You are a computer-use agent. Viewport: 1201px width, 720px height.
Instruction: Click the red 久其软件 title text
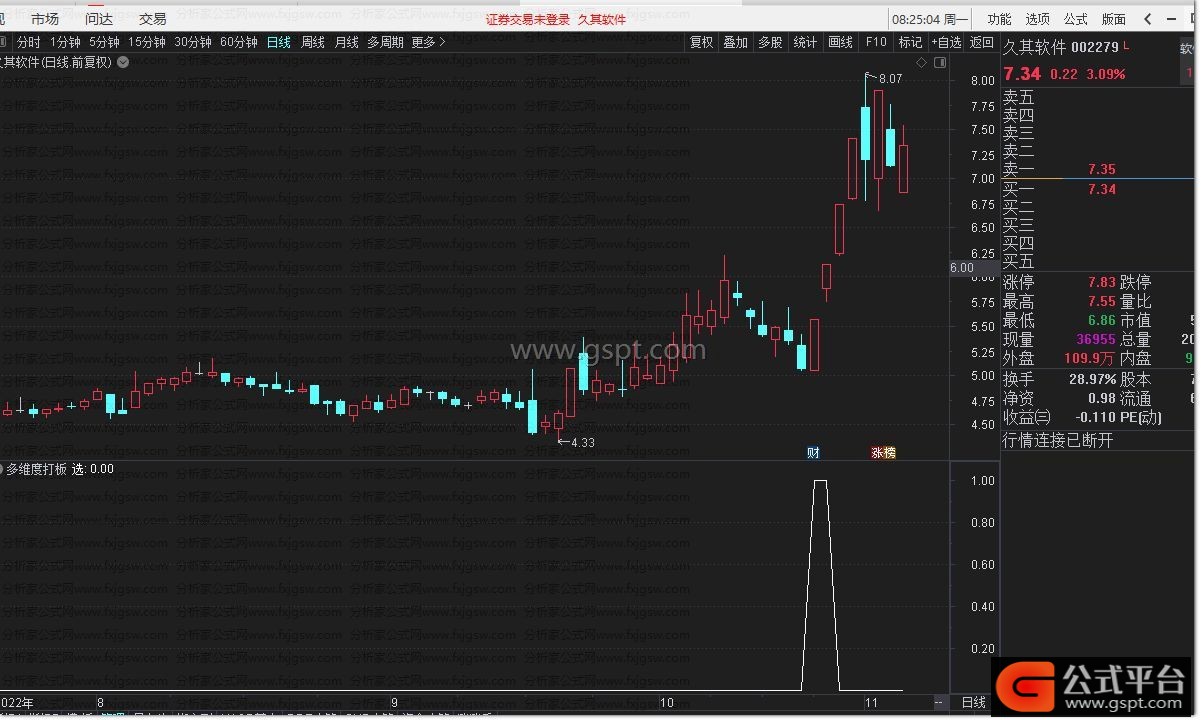point(602,20)
